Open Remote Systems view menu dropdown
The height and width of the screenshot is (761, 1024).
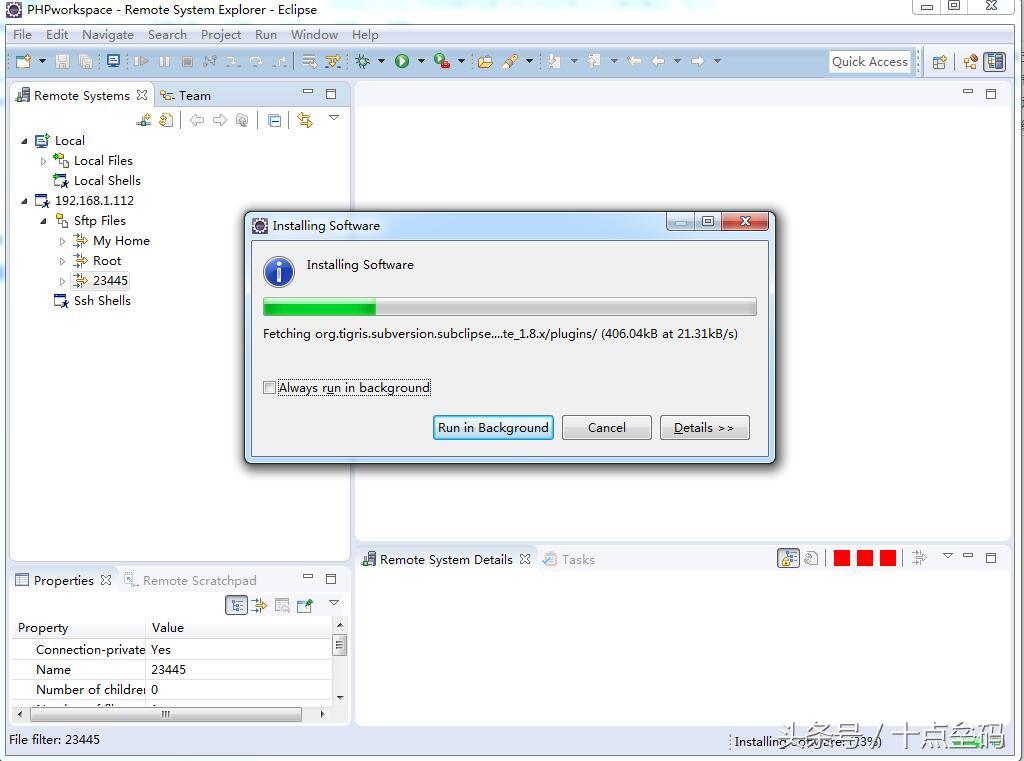point(334,118)
